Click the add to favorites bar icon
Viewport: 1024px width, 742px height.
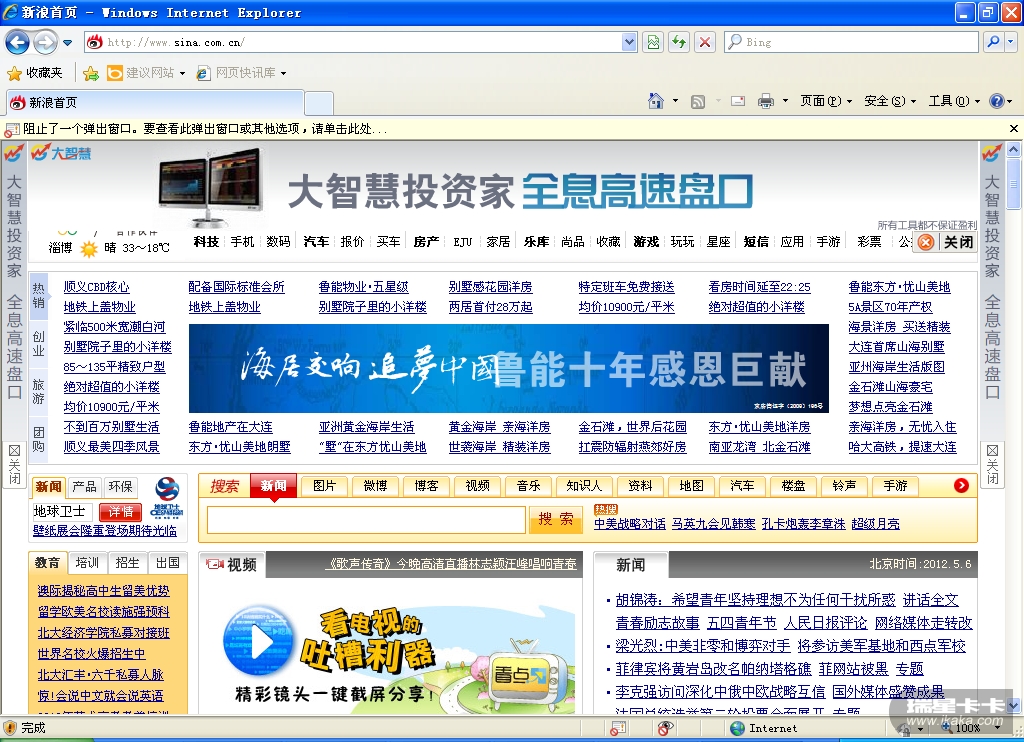(x=91, y=73)
